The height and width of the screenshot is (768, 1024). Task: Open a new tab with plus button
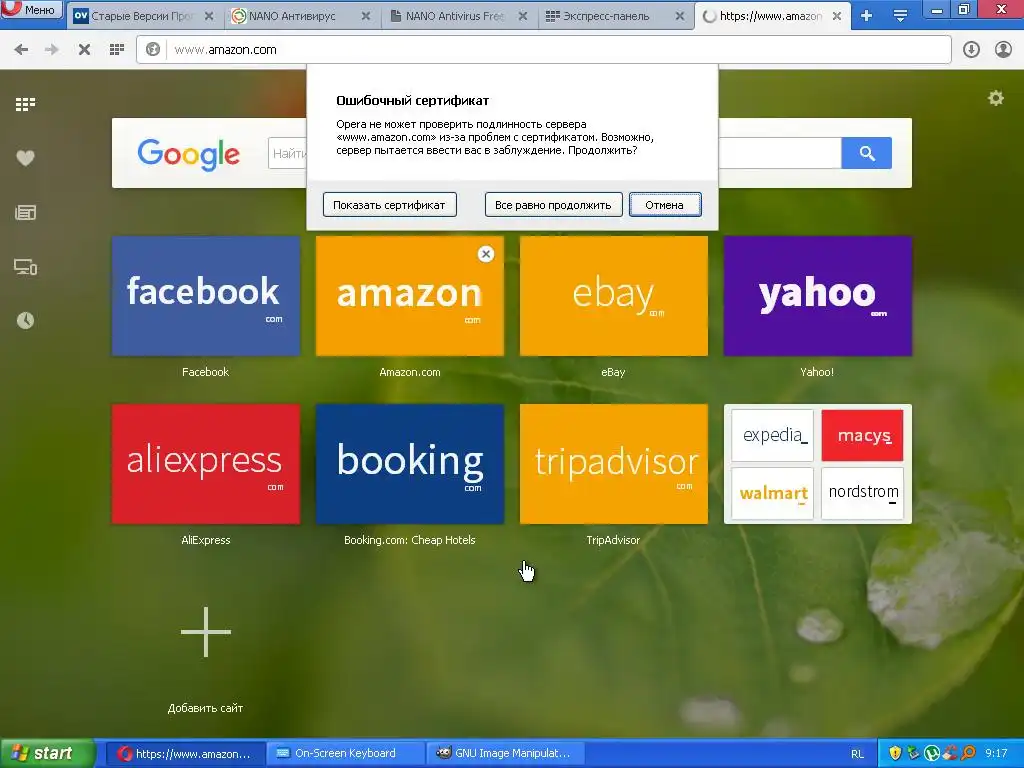[x=867, y=16]
